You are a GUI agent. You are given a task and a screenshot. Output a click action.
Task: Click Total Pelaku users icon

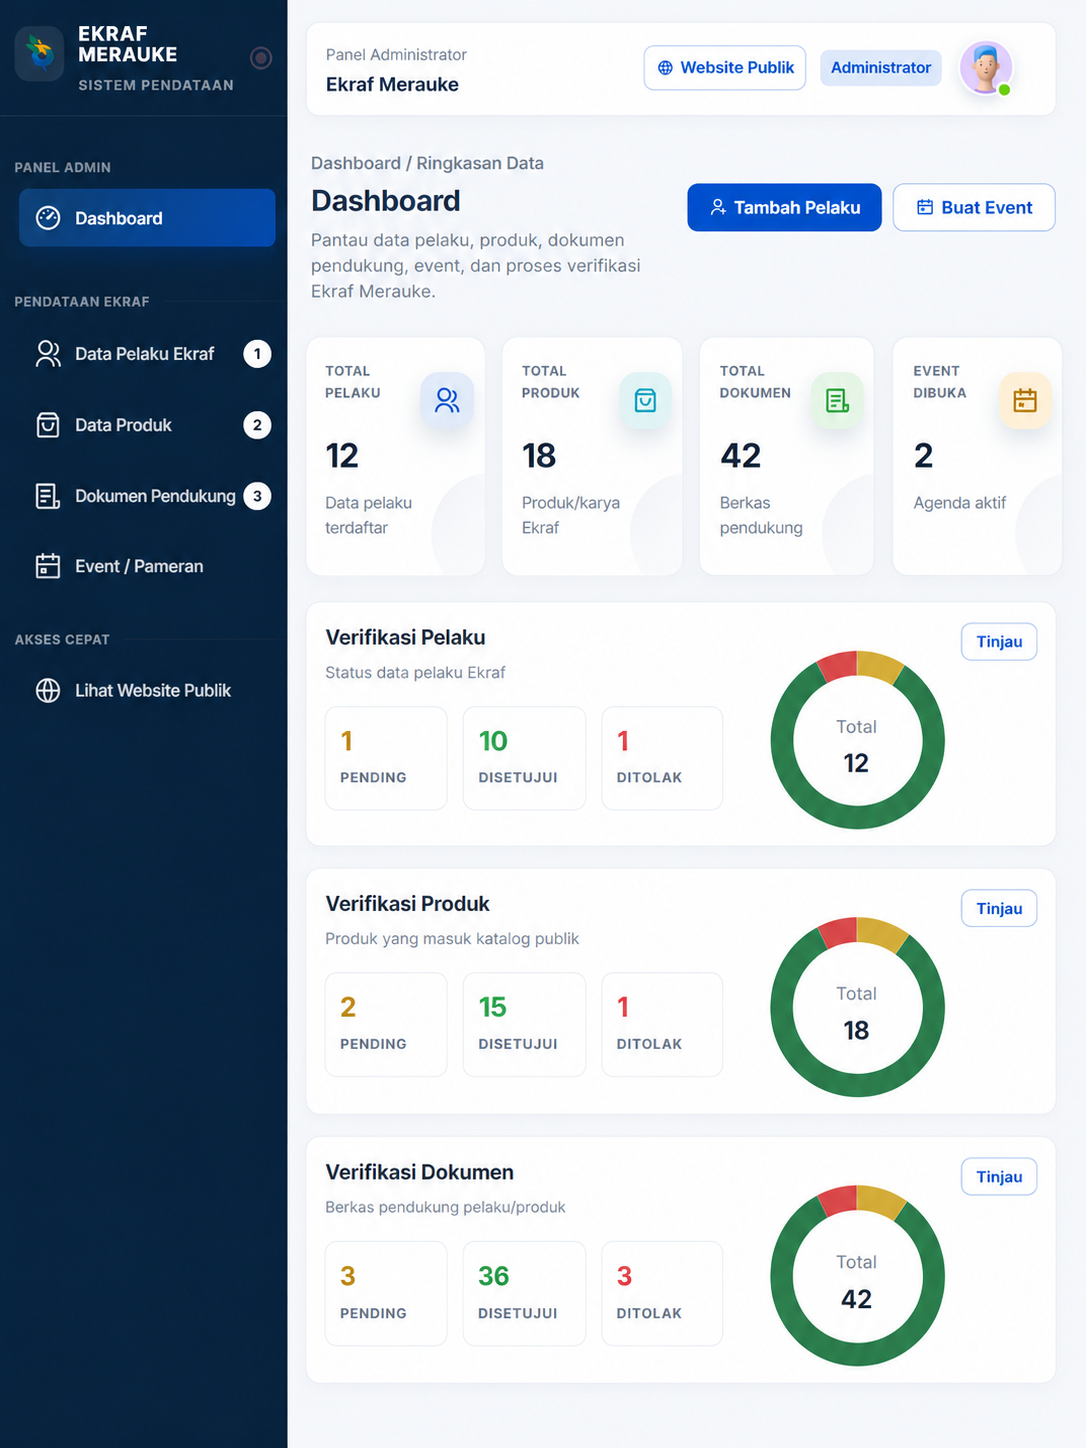click(x=447, y=401)
